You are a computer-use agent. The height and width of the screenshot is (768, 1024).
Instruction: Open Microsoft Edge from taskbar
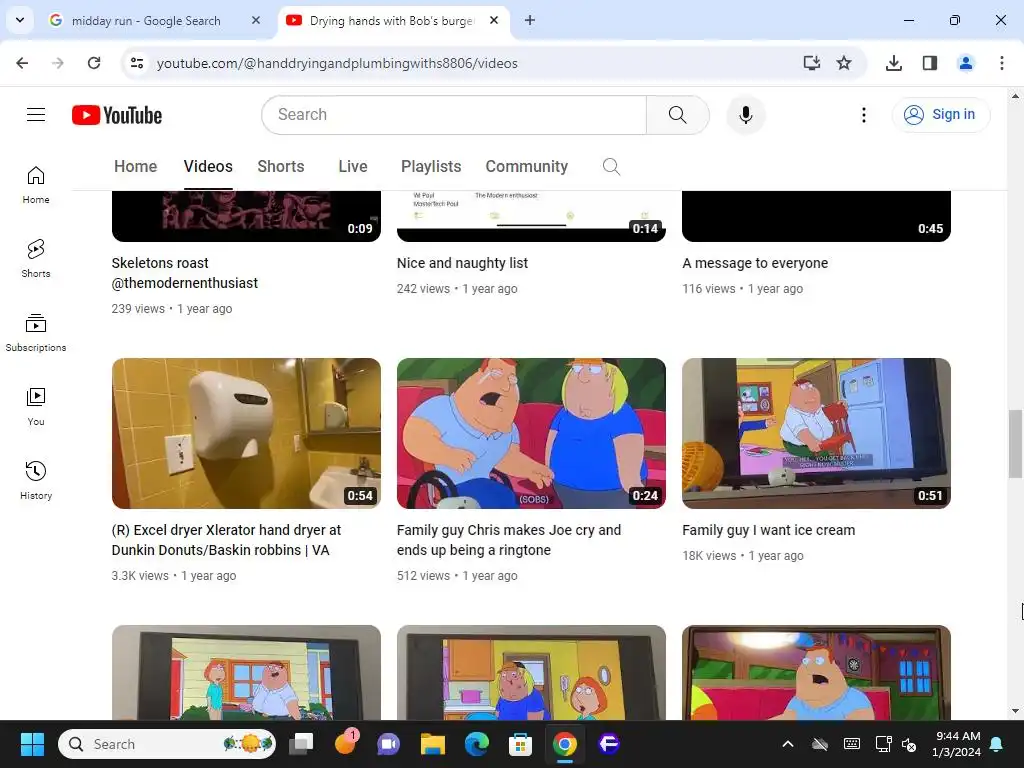coord(477,744)
